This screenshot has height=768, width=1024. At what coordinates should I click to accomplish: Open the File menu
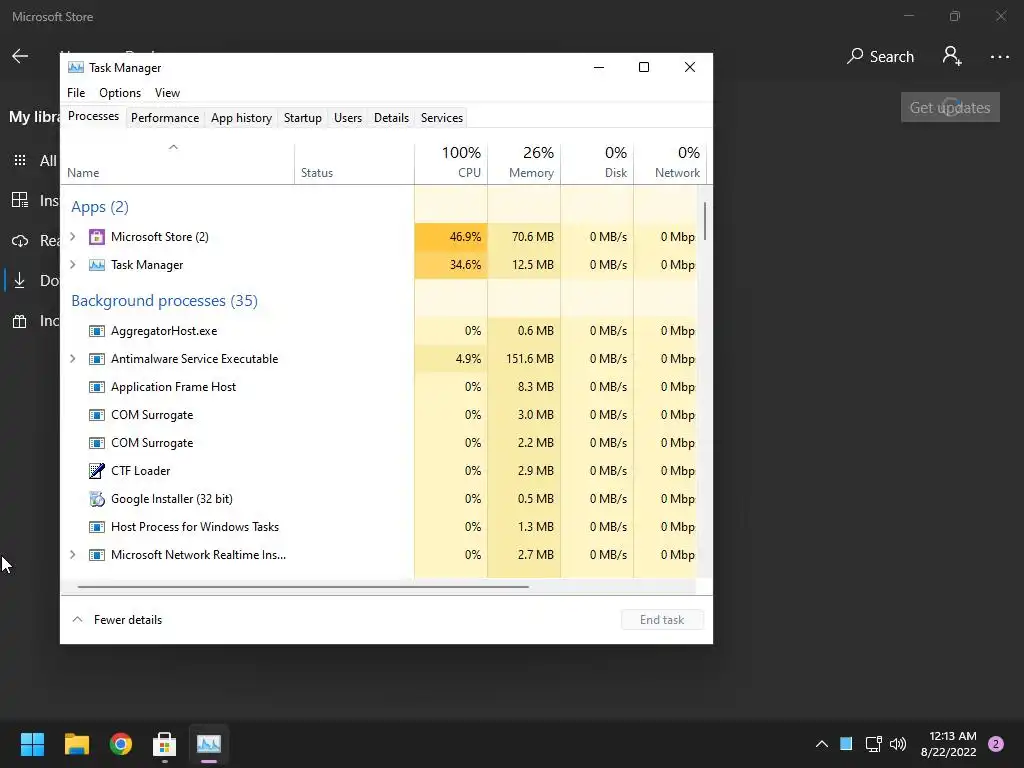point(76,93)
